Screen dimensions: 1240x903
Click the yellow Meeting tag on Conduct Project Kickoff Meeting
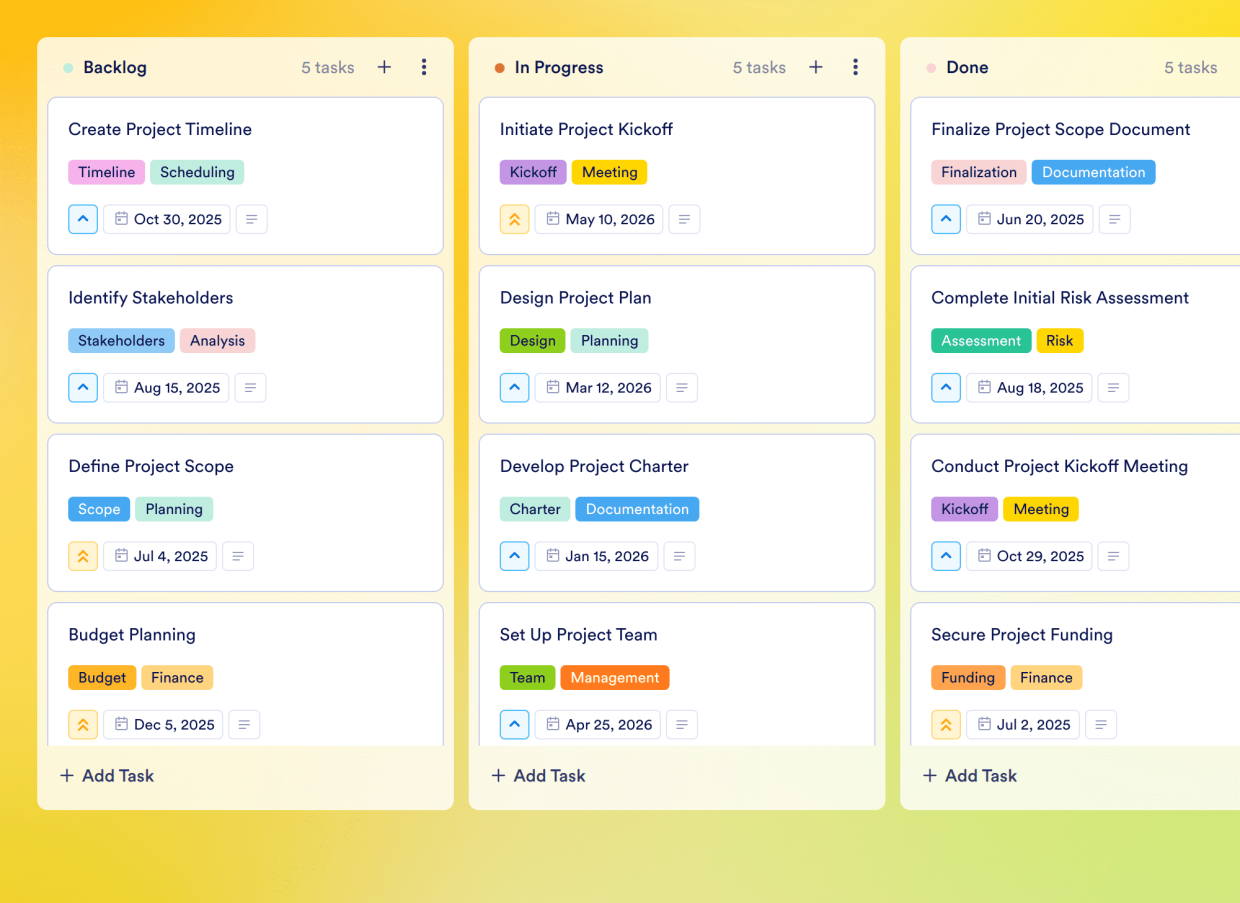[x=1041, y=509]
